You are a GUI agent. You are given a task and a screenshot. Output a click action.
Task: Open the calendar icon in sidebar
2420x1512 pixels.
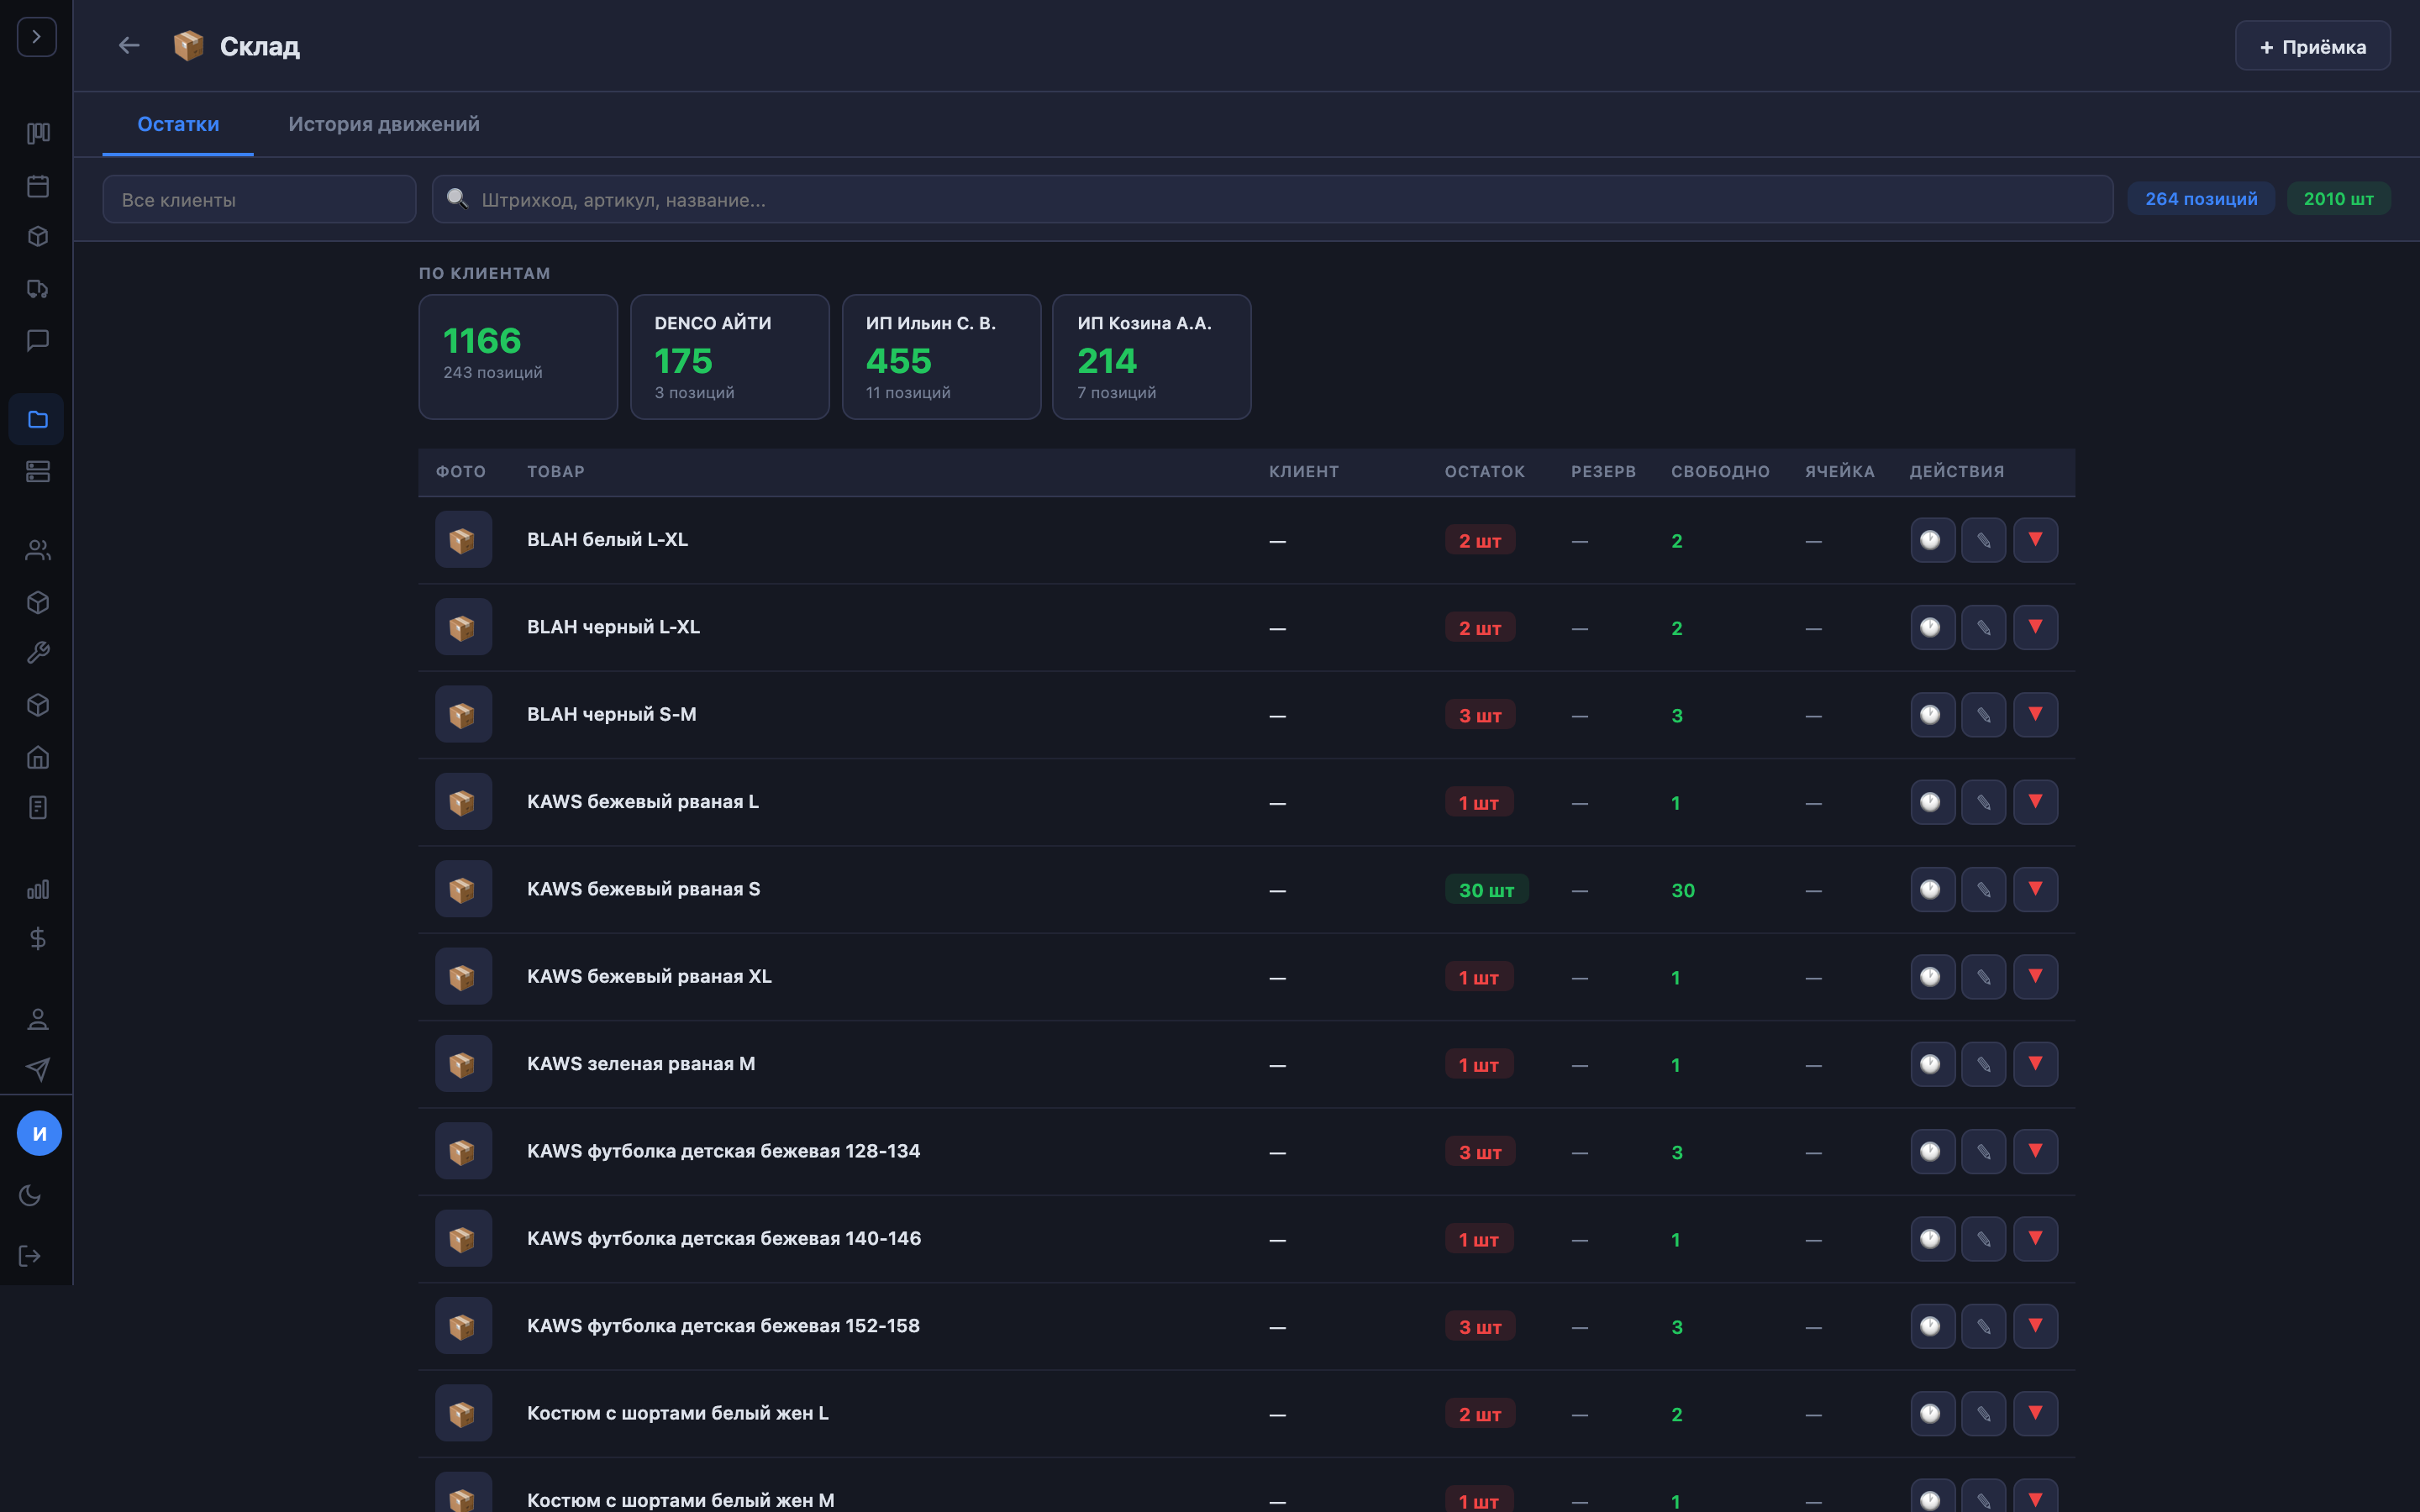point(38,186)
